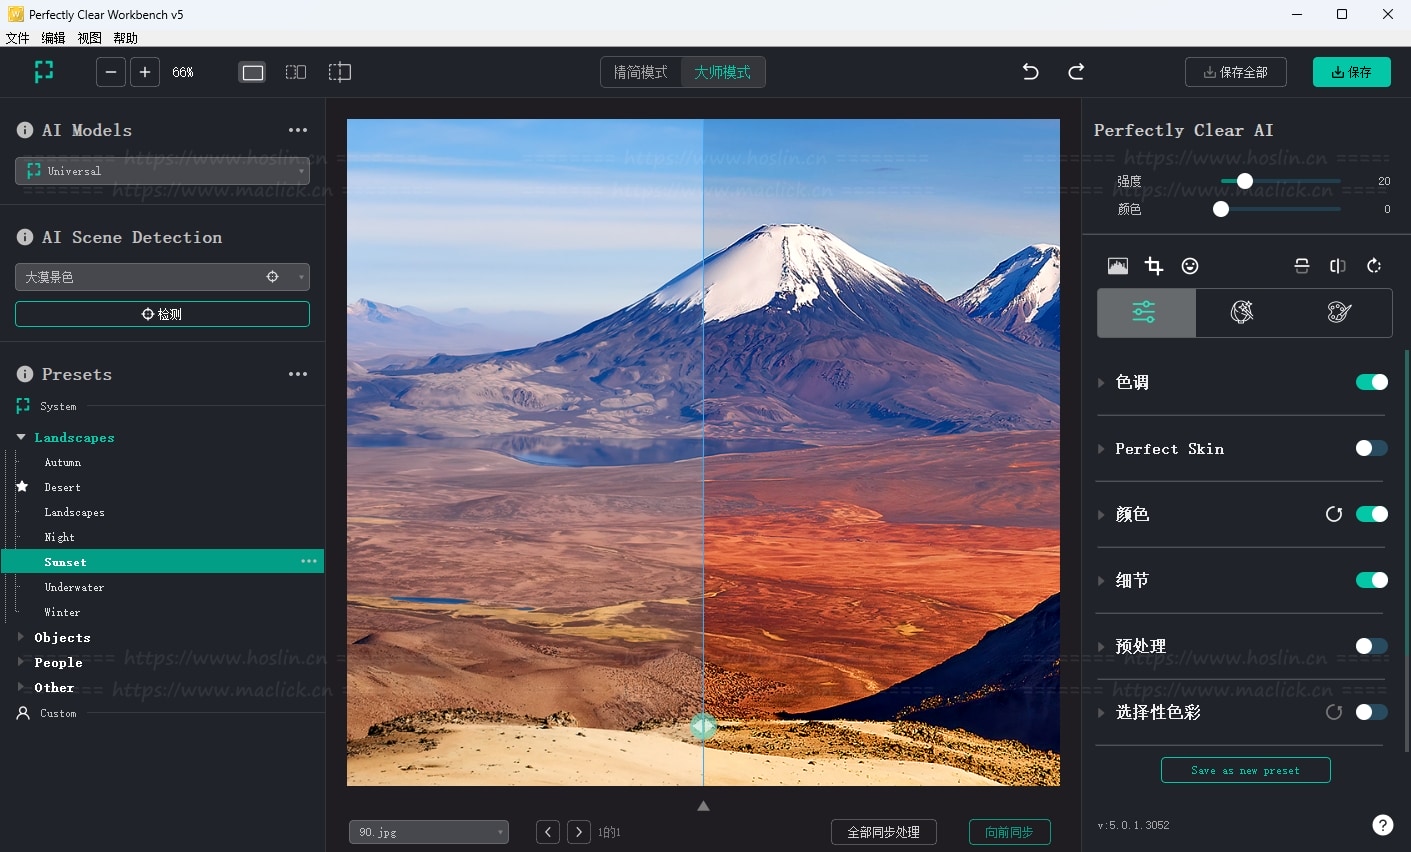This screenshot has height=852, width=1411.
Task: Show the histogram via the histogram icon
Action: pyautogui.click(x=1118, y=266)
